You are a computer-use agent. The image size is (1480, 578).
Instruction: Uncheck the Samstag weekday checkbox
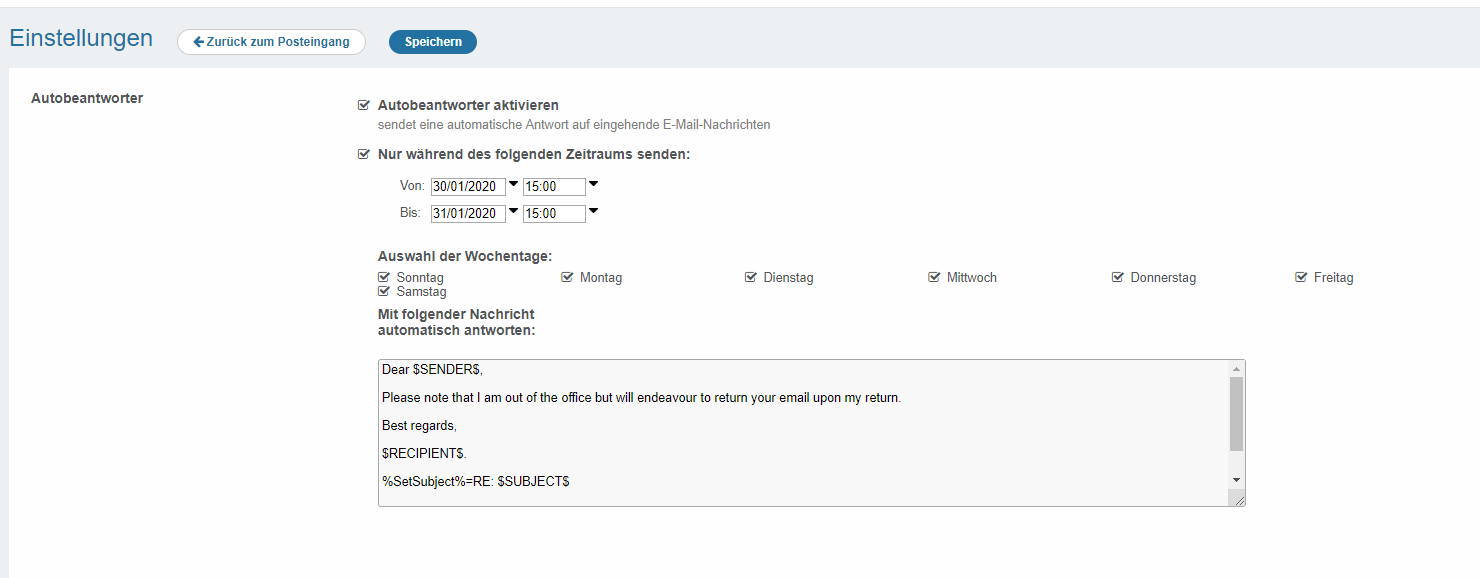coord(384,292)
